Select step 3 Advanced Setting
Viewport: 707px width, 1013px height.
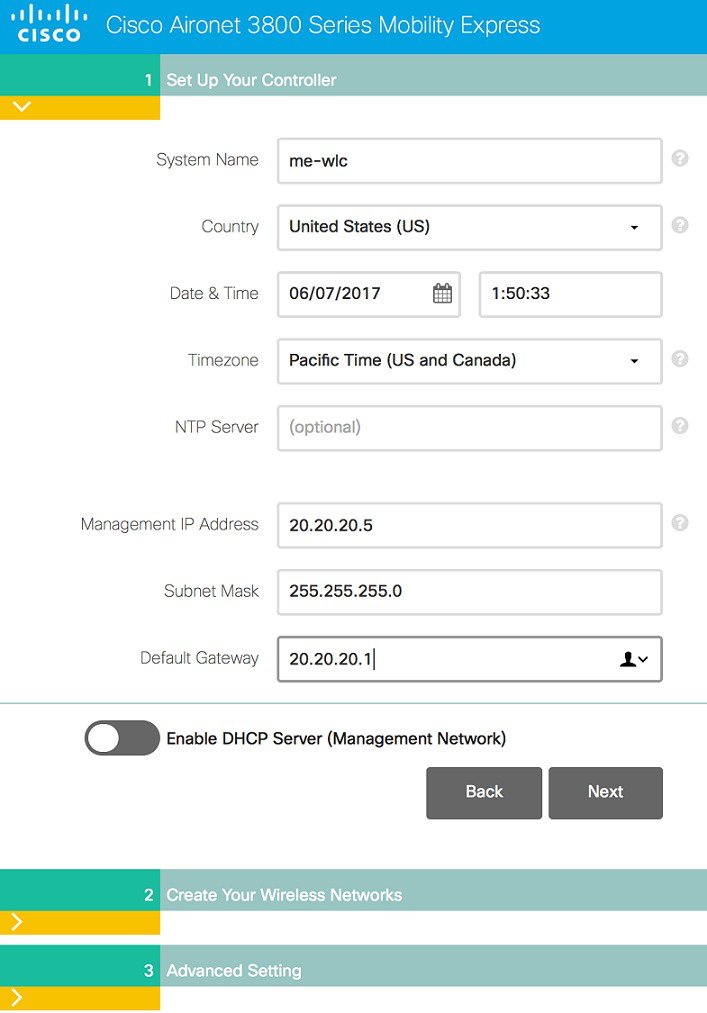click(x=354, y=966)
